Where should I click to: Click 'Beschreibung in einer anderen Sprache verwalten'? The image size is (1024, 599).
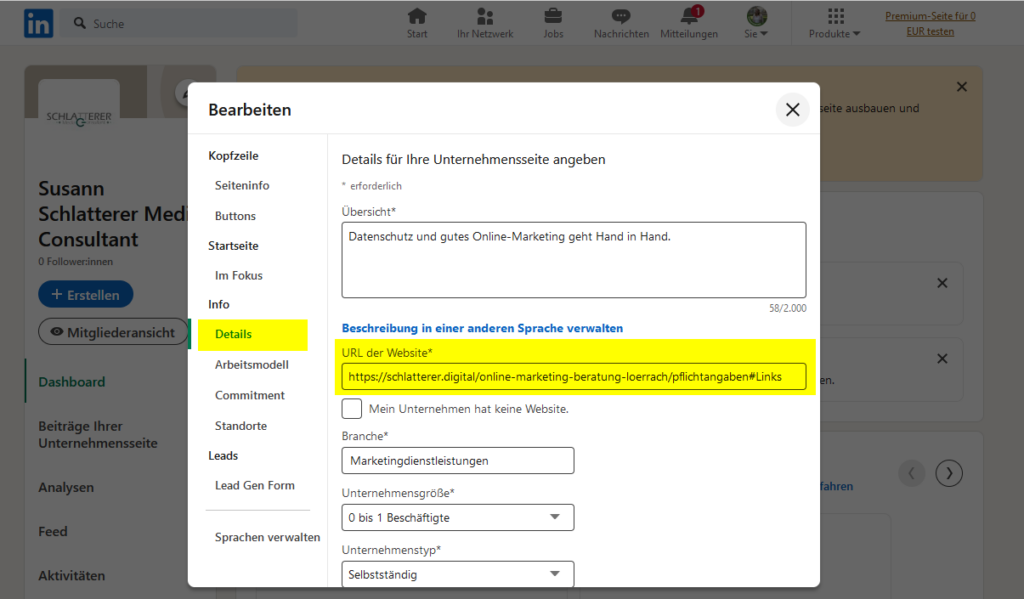click(x=482, y=328)
